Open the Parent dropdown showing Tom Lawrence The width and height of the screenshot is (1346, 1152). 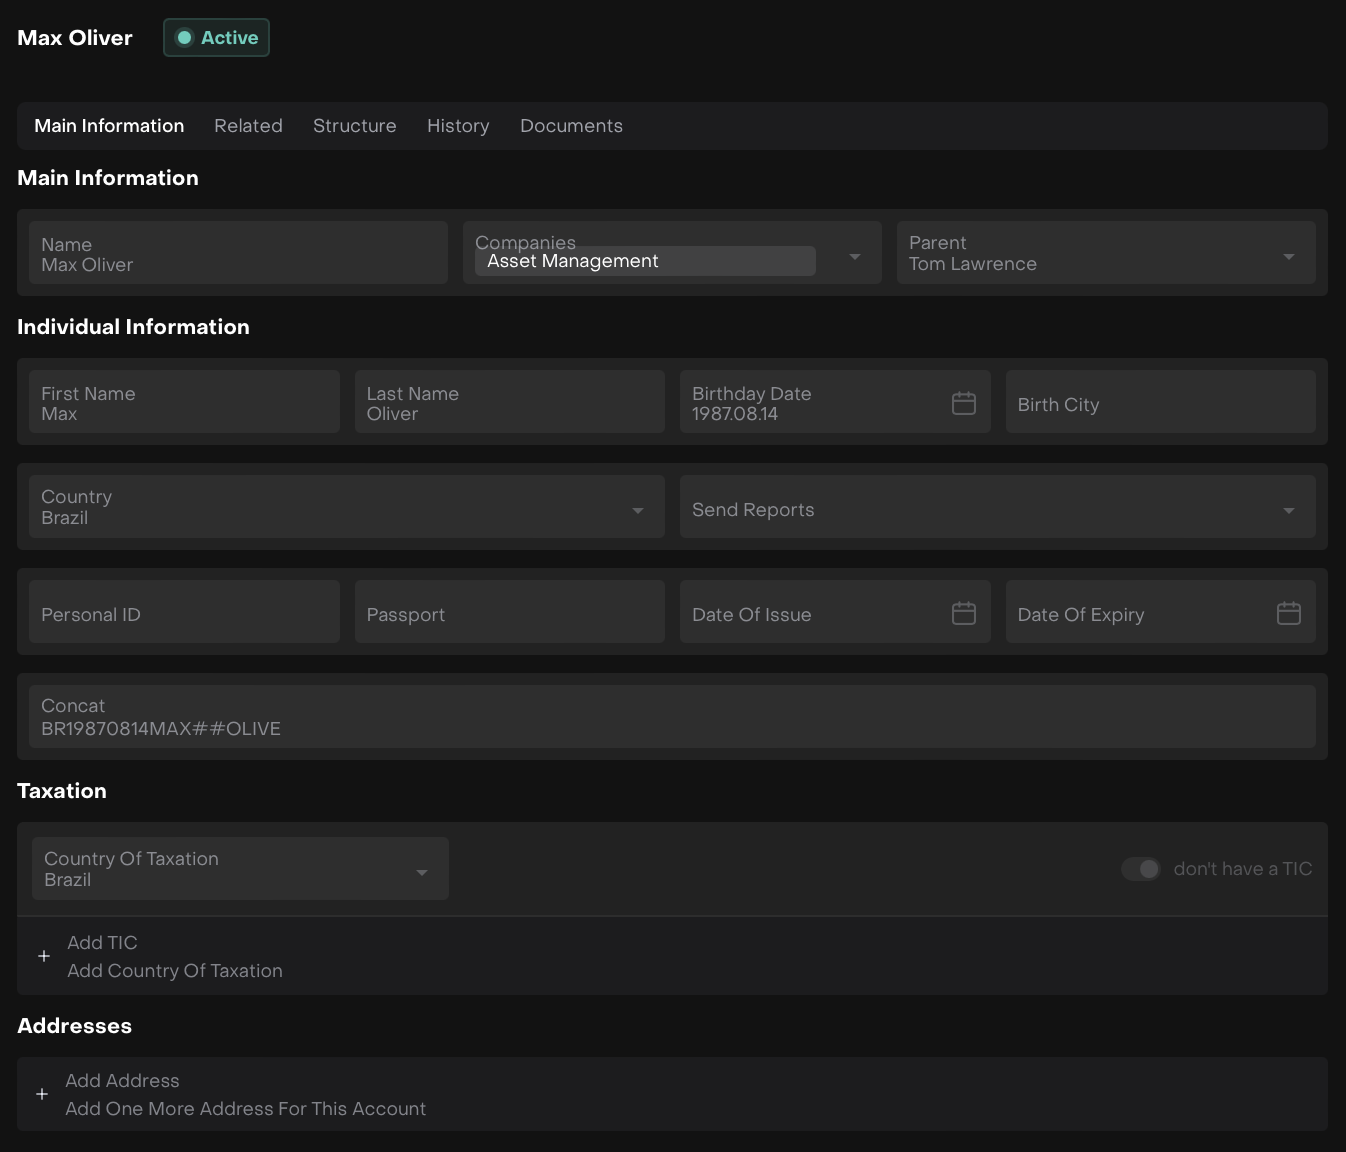coord(1288,257)
